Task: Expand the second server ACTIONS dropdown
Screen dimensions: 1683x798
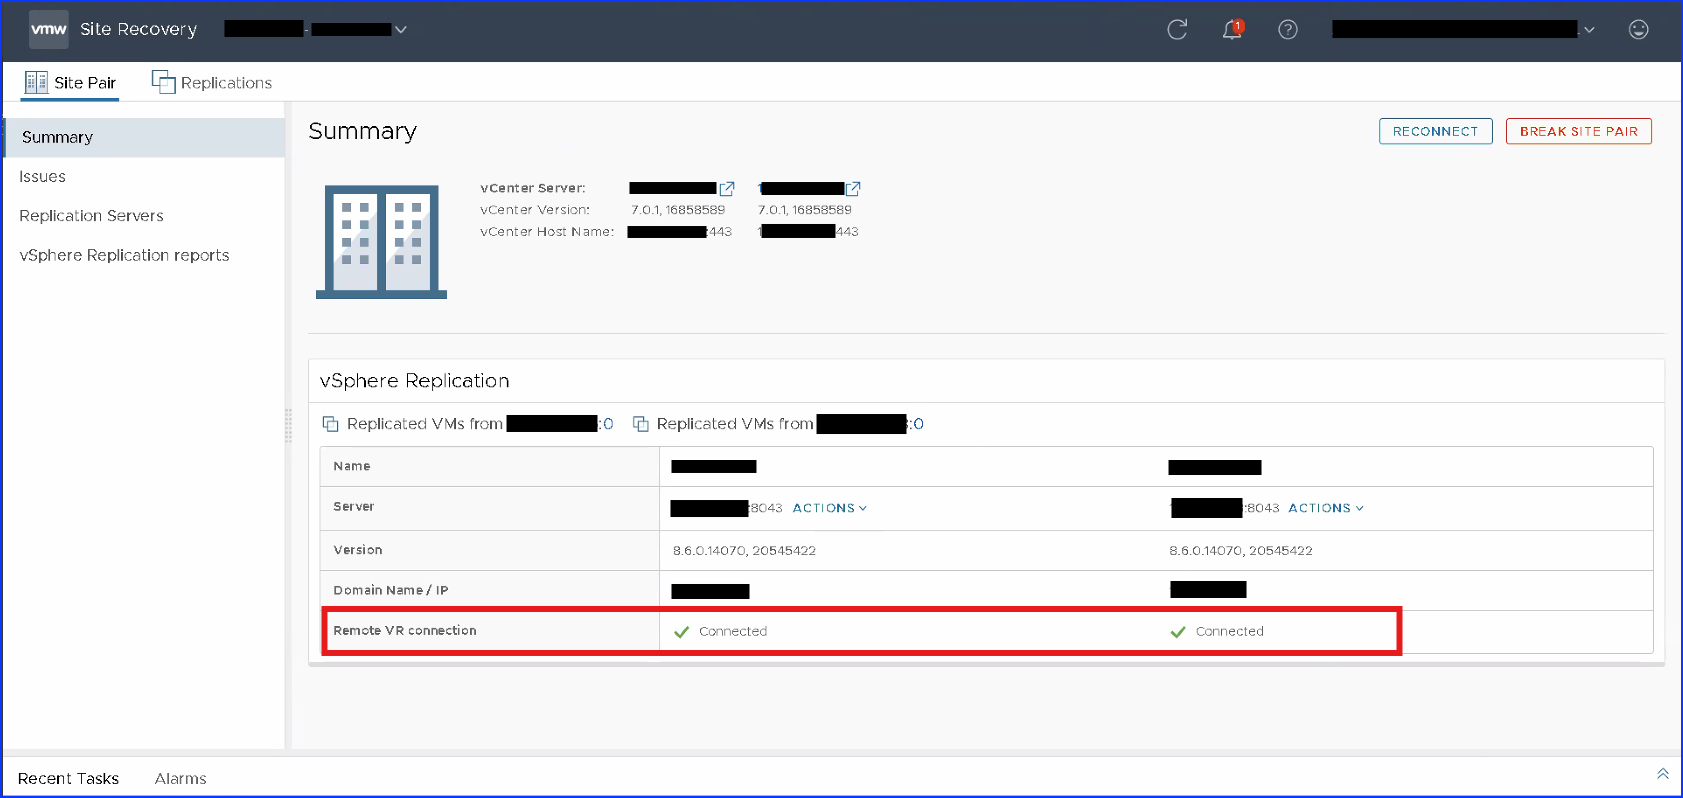Action: click(x=1325, y=508)
